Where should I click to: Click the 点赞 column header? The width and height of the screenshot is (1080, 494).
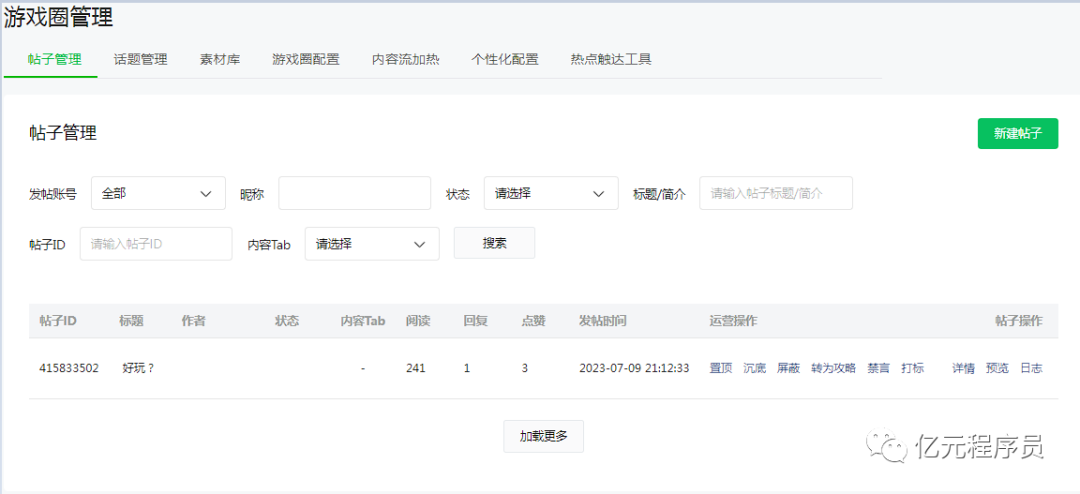534,320
